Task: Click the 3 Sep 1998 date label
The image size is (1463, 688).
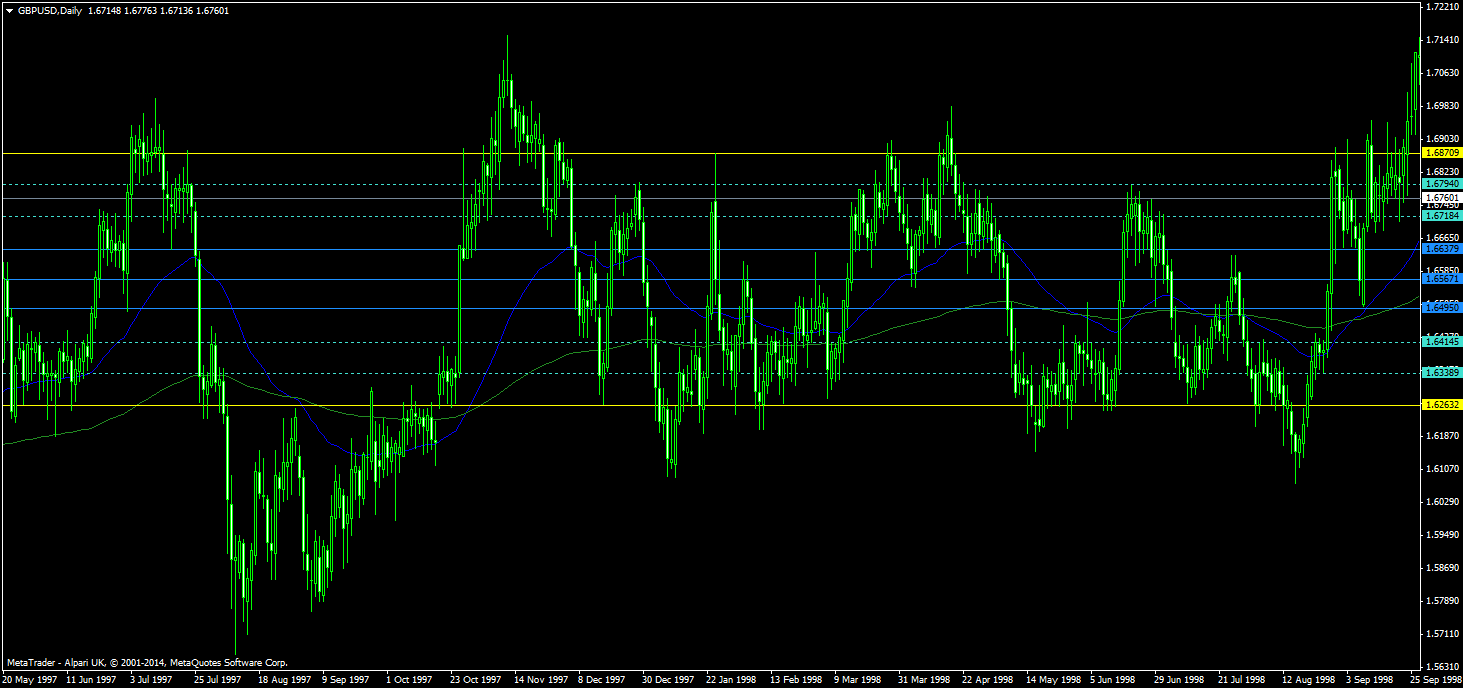Action: click(x=1371, y=679)
